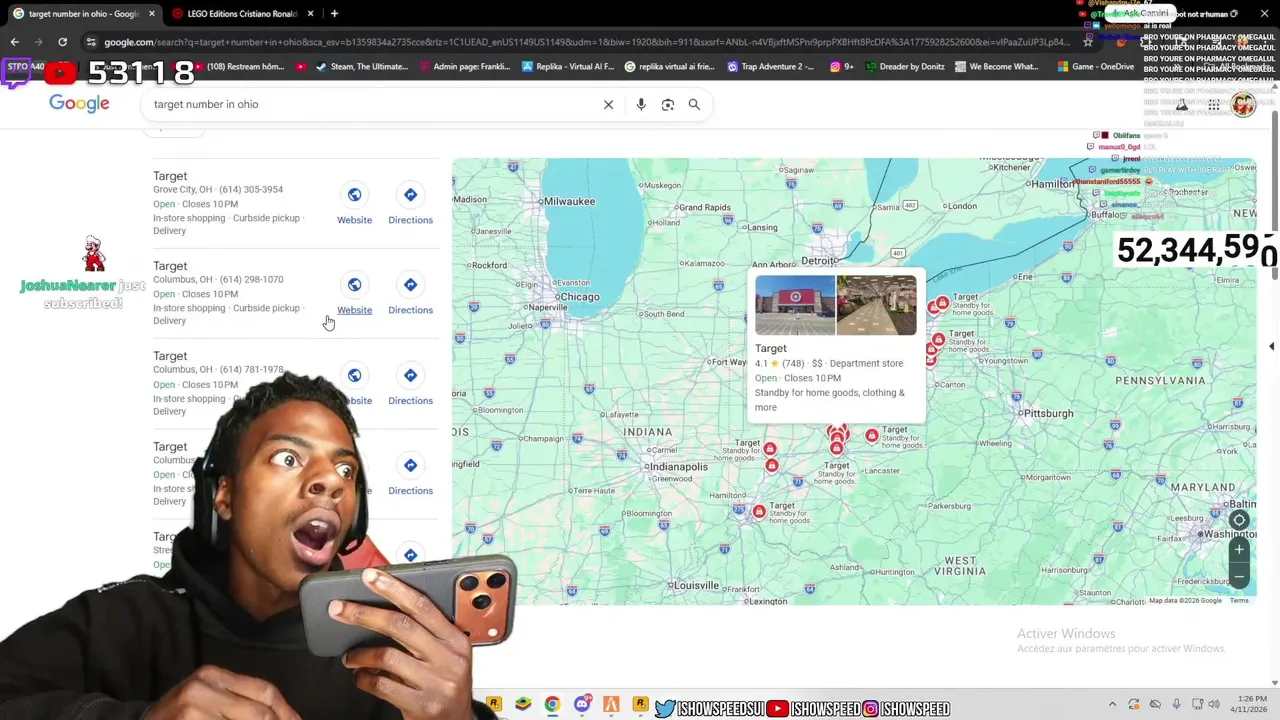Viewport: 1280px width, 720px height.
Task: Start a voice search with the microphone icon
Action: pyautogui.click(x=641, y=104)
